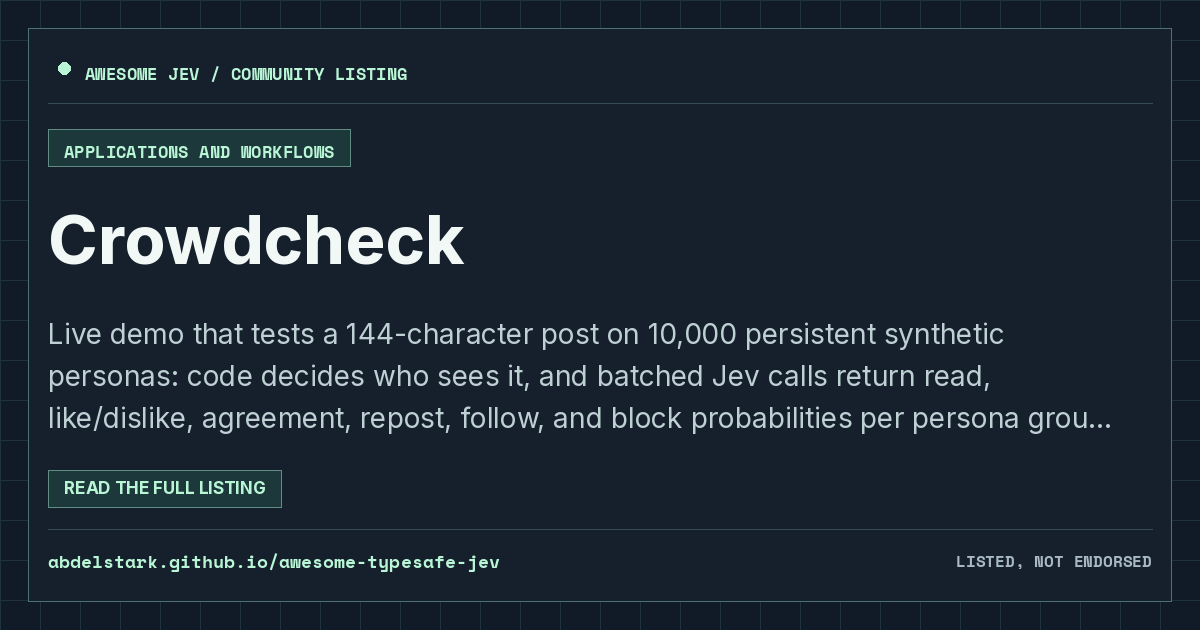Click the slash separator in the header
The image size is (1200, 630).
pos(213,74)
